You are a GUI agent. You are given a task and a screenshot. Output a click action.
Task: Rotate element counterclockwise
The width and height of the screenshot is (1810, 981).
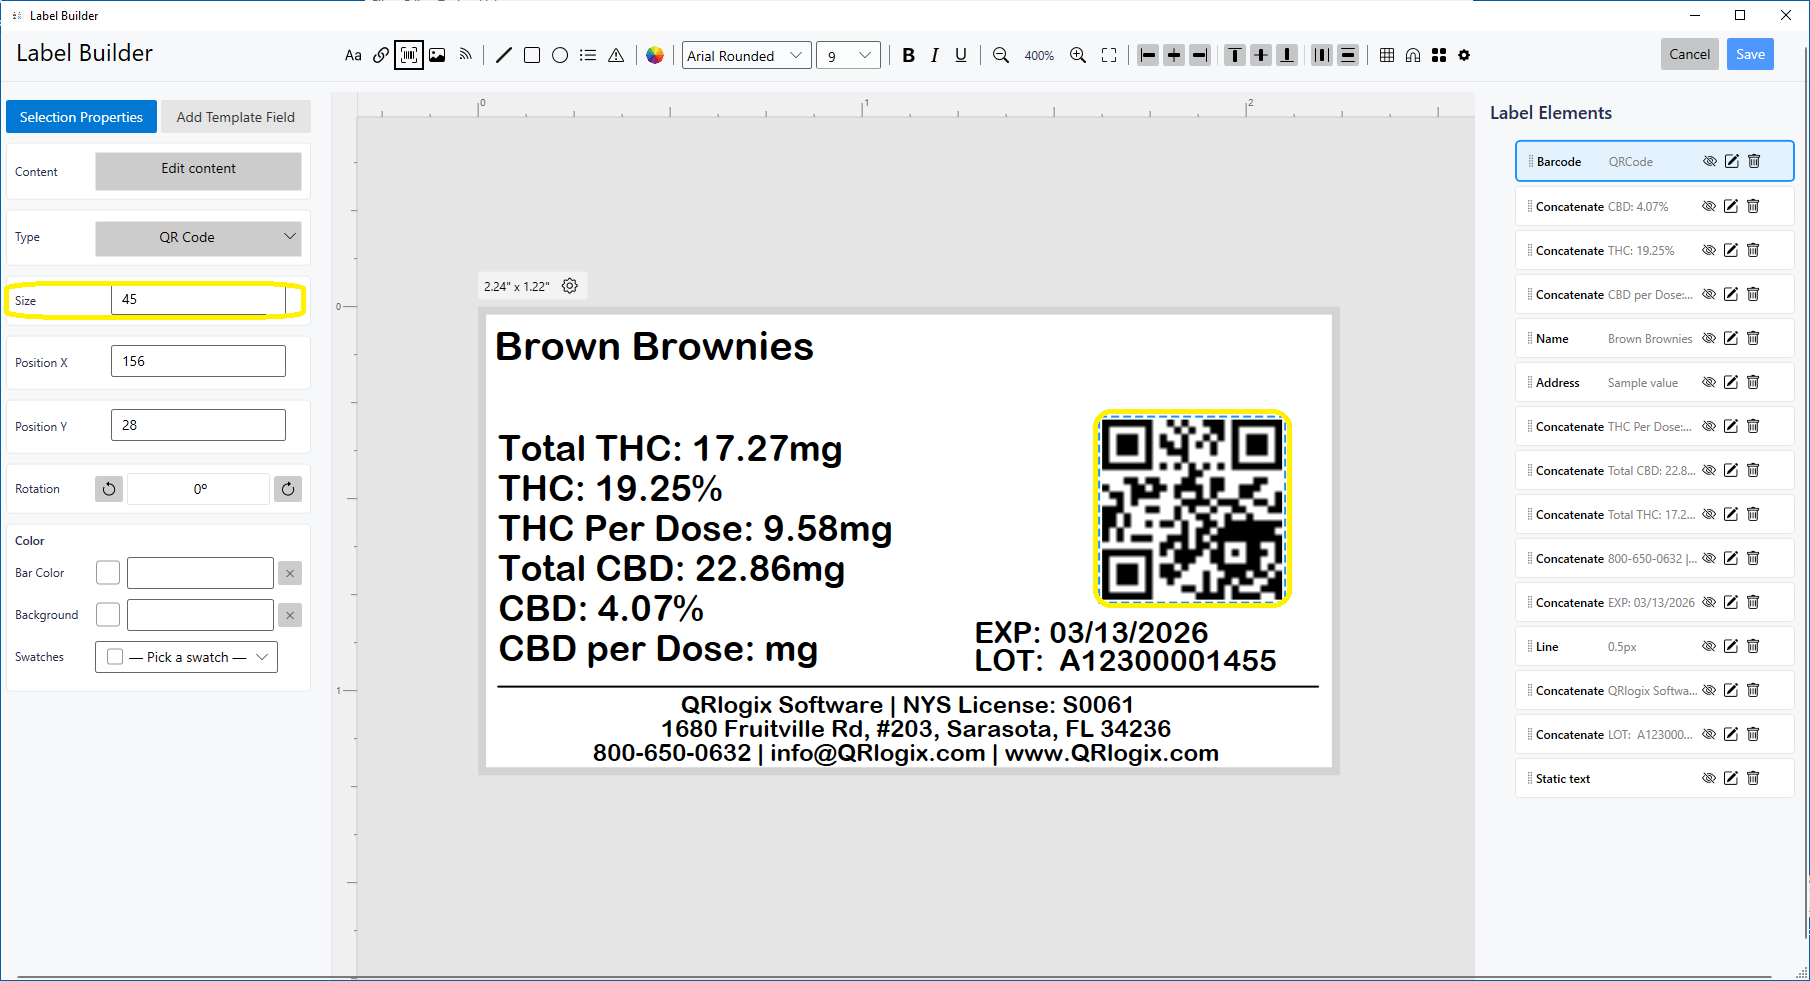tap(109, 489)
